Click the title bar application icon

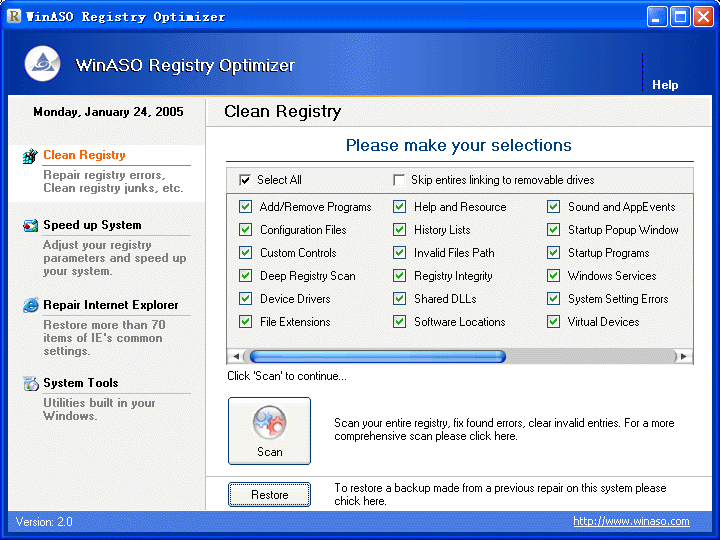pos(14,16)
